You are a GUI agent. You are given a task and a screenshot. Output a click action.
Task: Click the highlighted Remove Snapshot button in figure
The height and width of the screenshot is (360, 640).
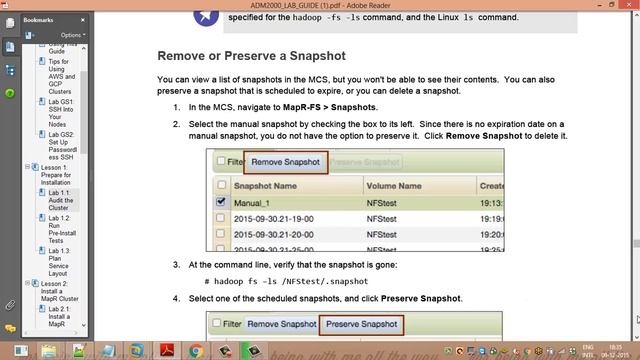point(285,162)
